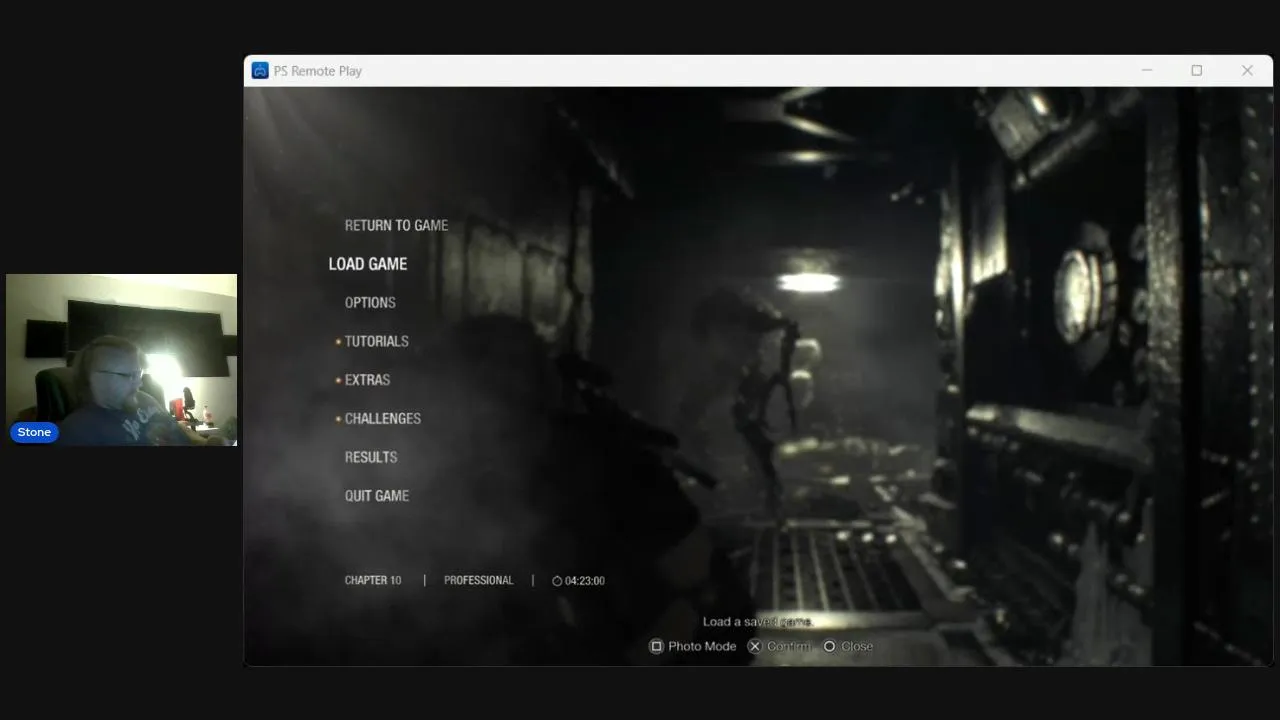View RESULTS from the pause menu
Screen dimensions: 1280x720
tap(371, 457)
